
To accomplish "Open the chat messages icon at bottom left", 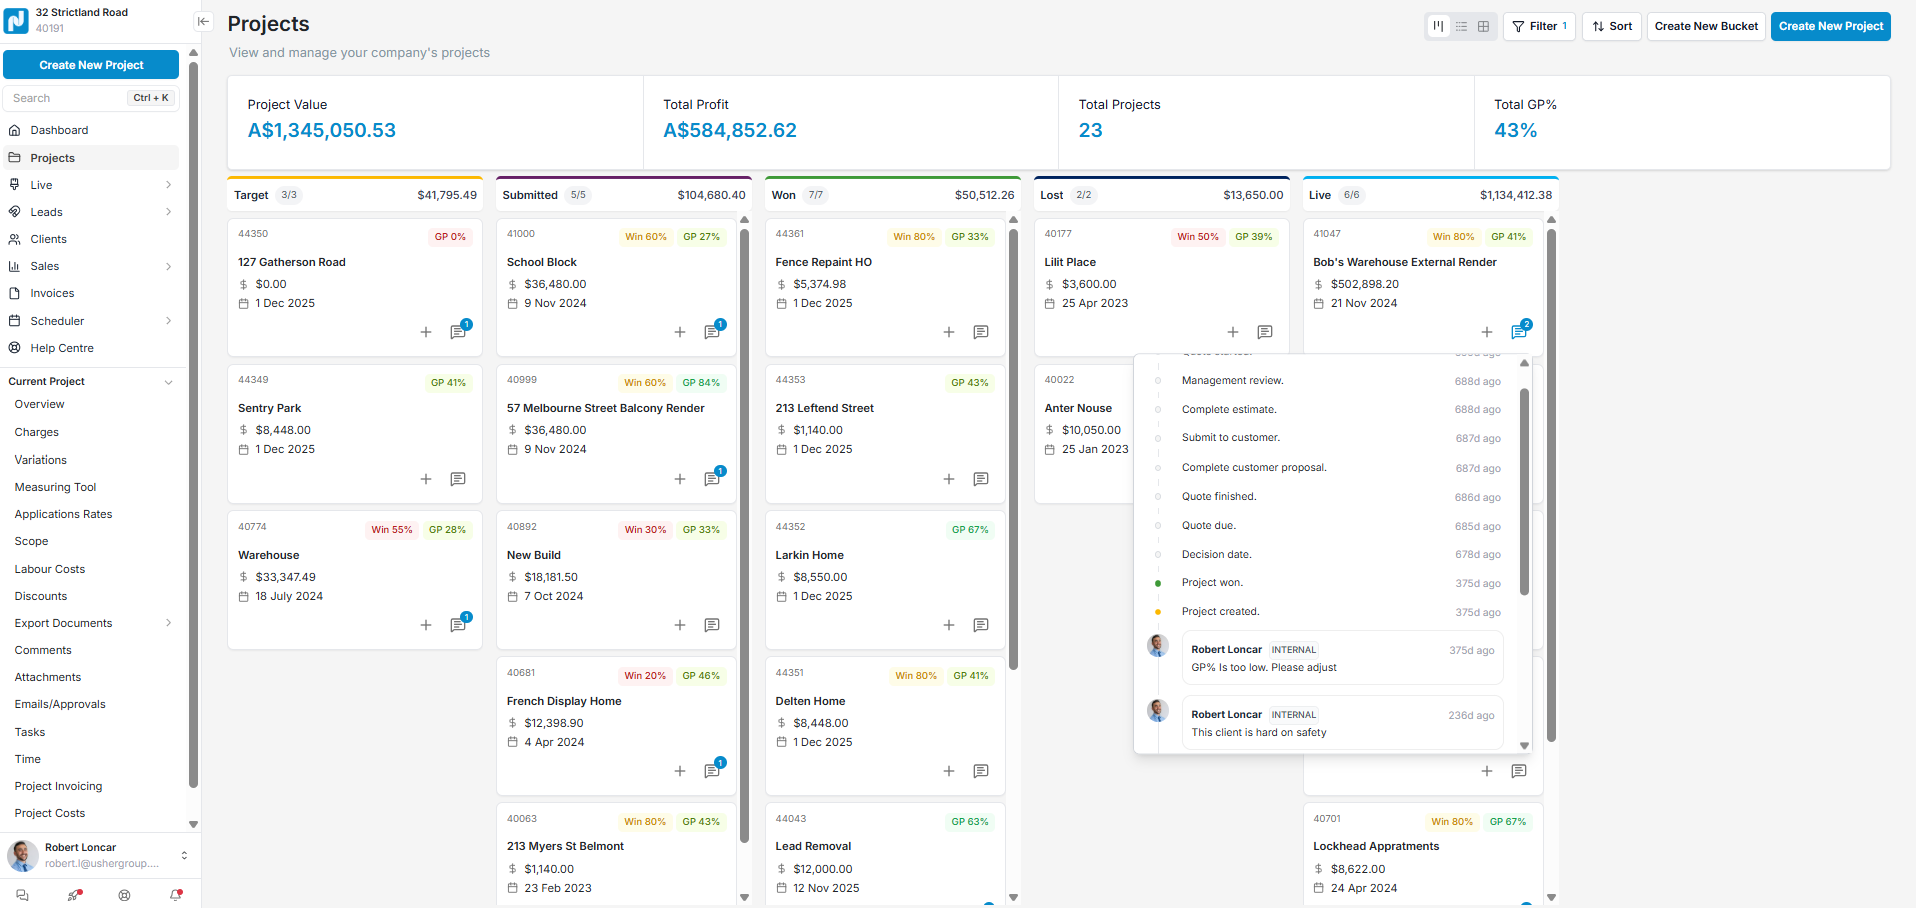I will (22, 895).
